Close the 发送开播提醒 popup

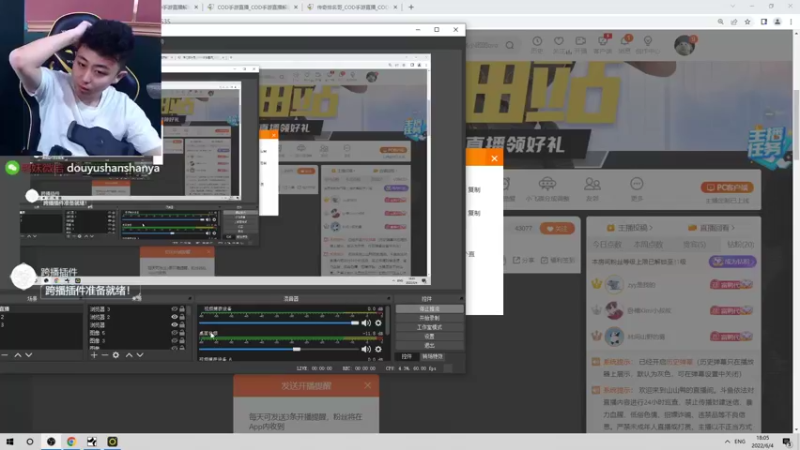click(367, 386)
